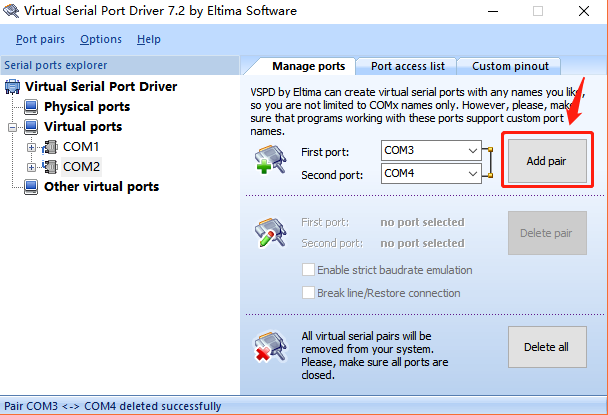This screenshot has height=415, width=608.
Task: Click the add pair plug icon
Action: point(270,162)
